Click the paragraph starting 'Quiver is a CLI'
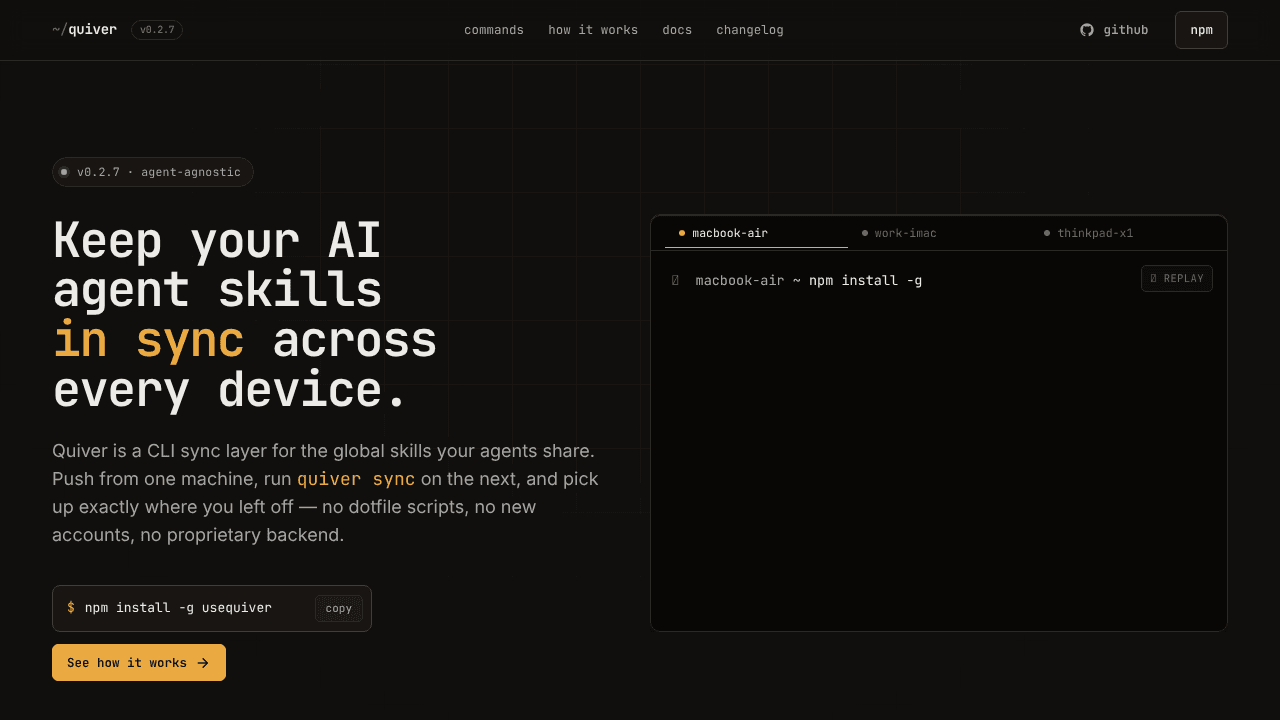The image size is (1280, 720). (326, 493)
